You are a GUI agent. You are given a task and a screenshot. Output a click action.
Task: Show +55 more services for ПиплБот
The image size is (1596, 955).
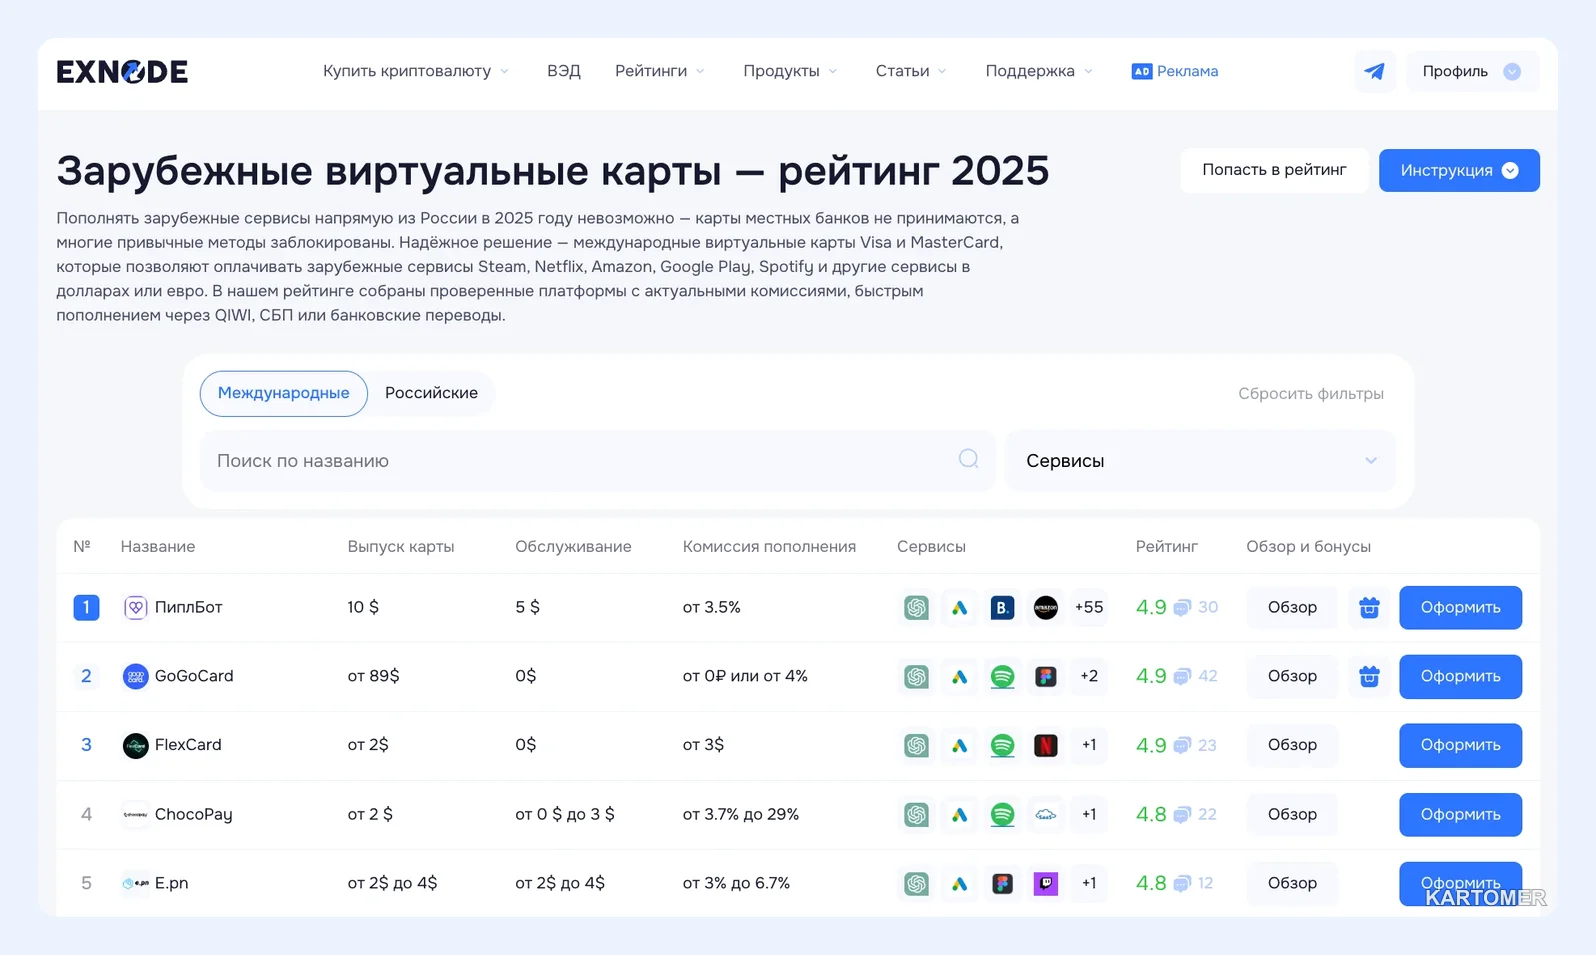1089,607
